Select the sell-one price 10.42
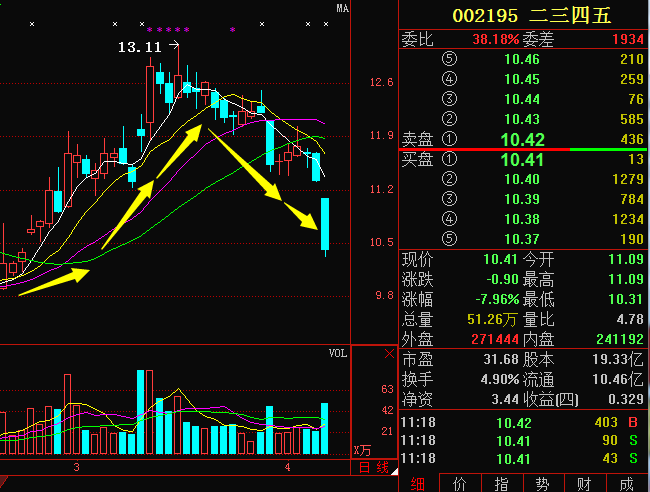650x492 pixels. [x=523, y=139]
